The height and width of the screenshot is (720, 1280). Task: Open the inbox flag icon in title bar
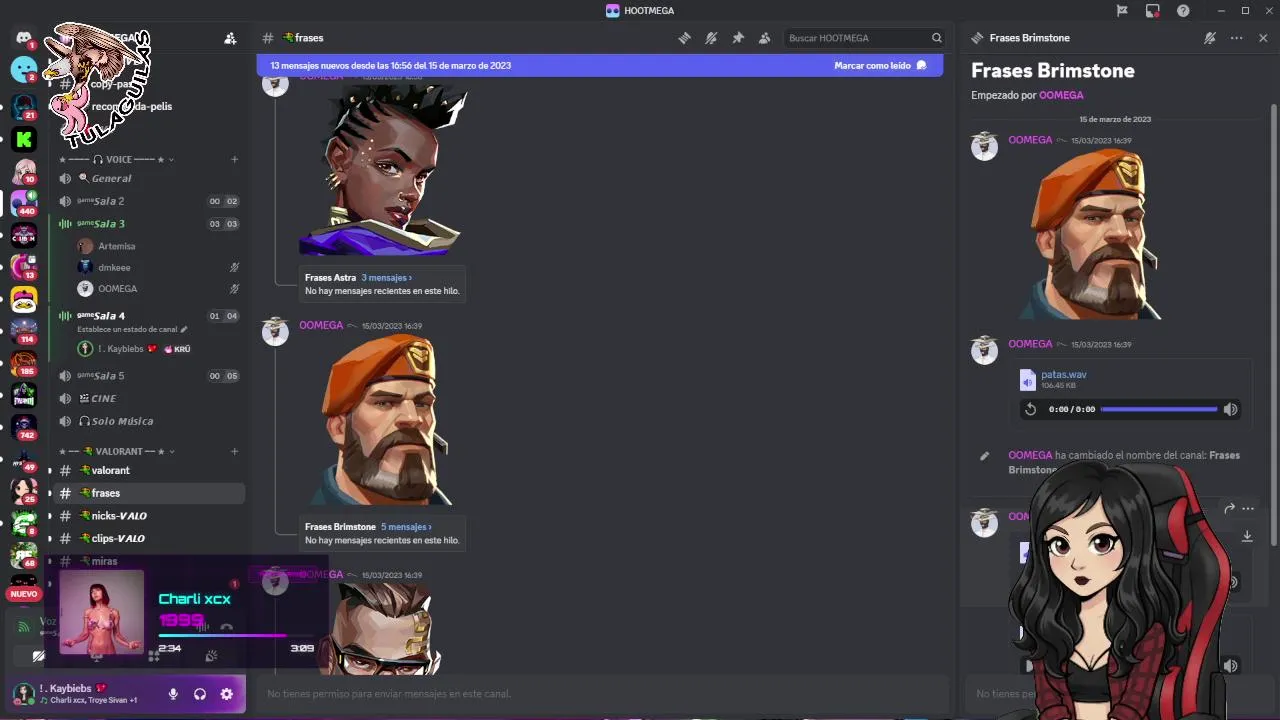pyautogui.click(x=1122, y=10)
